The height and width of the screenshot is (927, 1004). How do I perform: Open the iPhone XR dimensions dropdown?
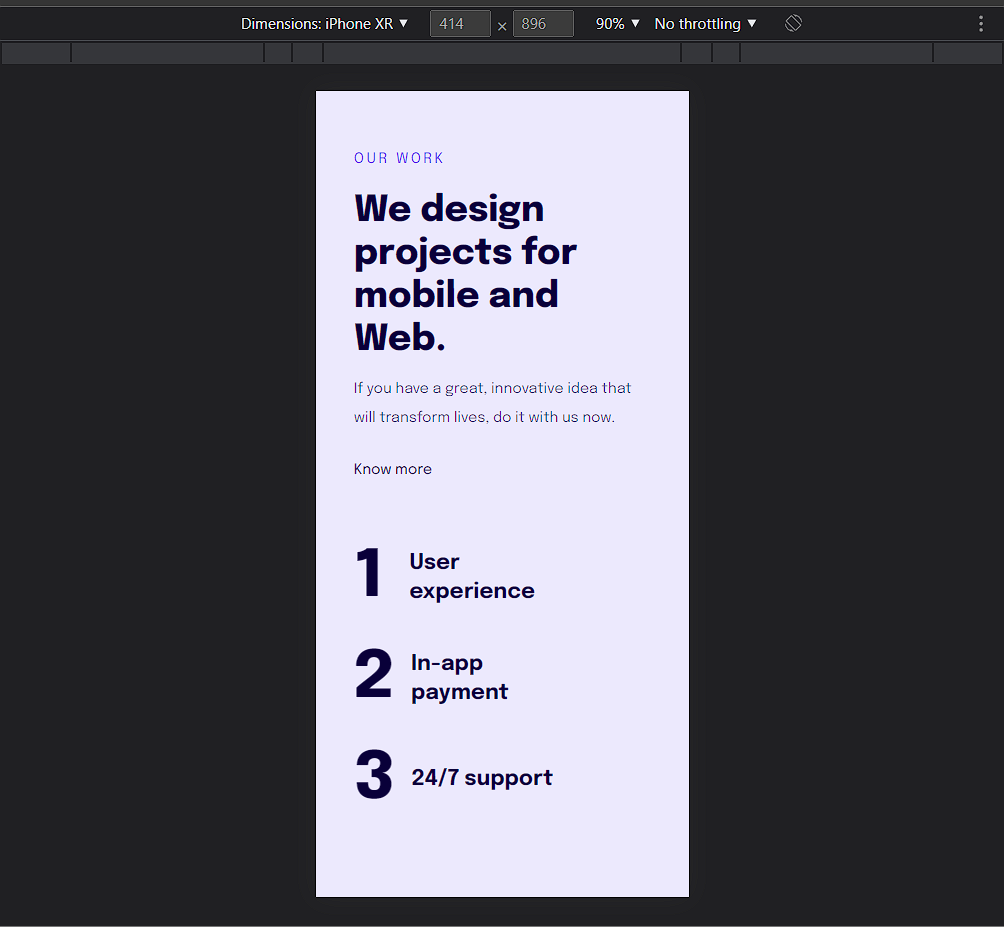coord(324,23)
